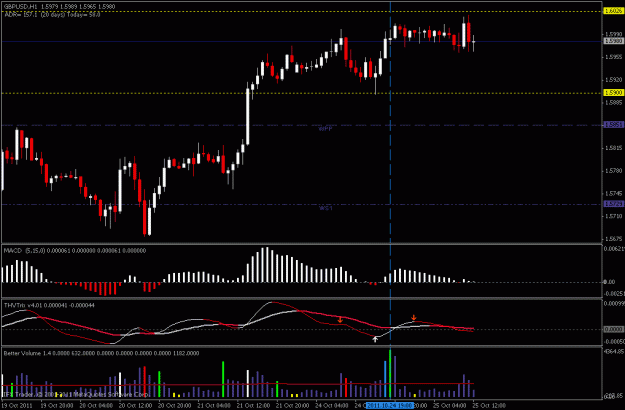The height and width of the screenshot is (410, 625).
Task: Click the yellow 1.6026 price label
Action: 614,11
